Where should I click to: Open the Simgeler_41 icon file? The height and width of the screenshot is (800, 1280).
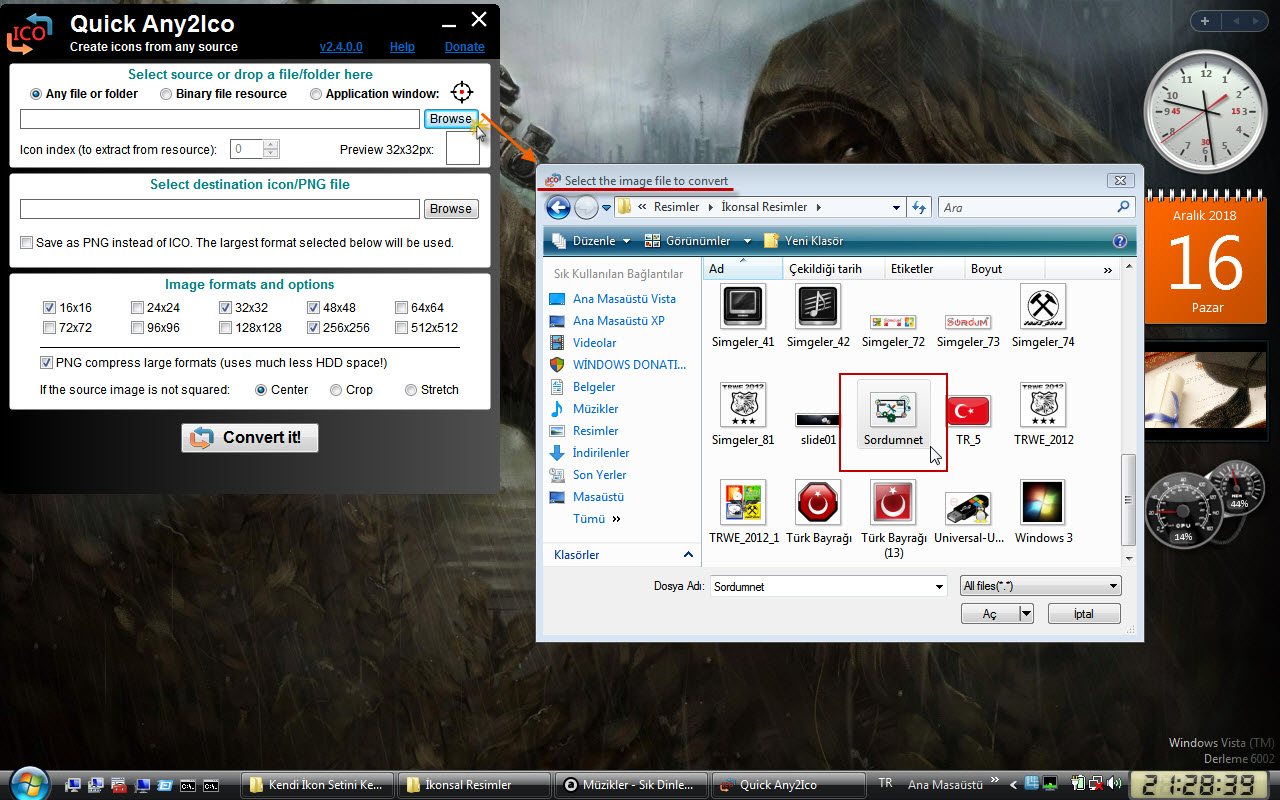pos(743,317)
